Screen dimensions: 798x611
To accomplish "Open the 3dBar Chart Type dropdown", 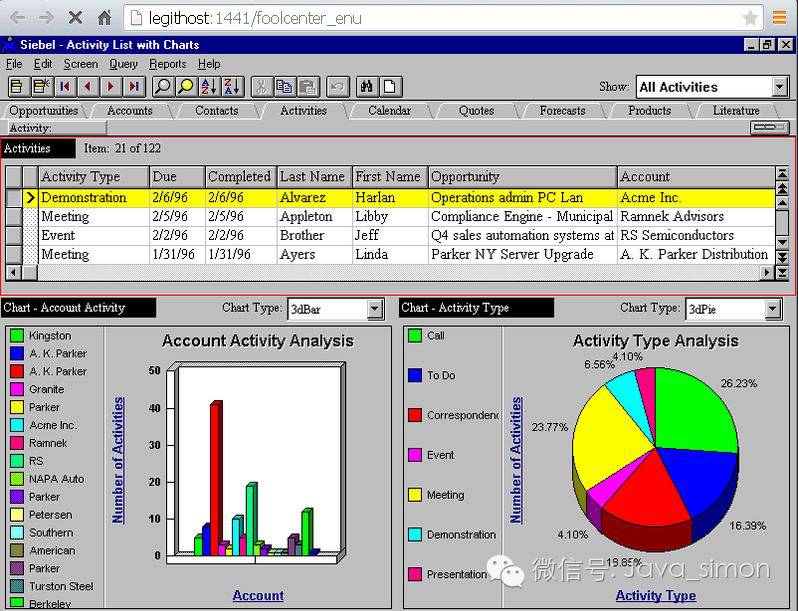I will pos(375,309).
